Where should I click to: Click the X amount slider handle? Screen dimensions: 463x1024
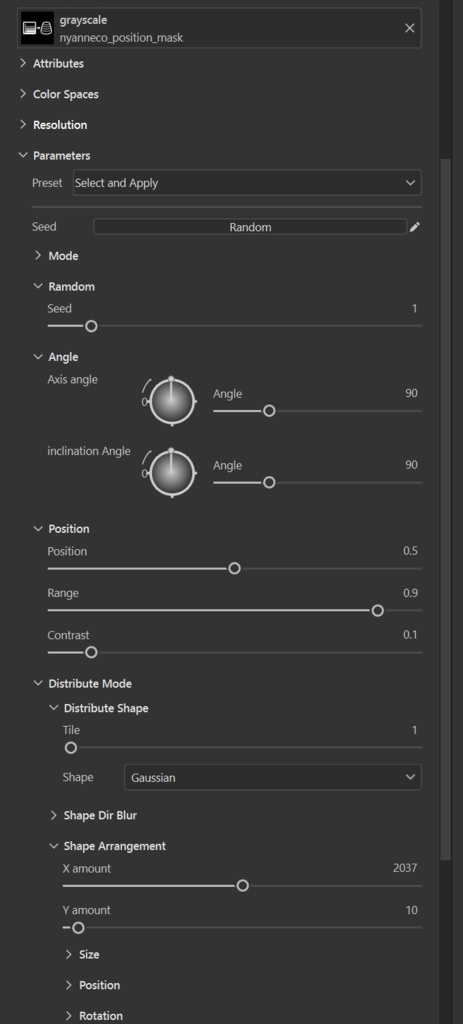[x=242, y=886]
